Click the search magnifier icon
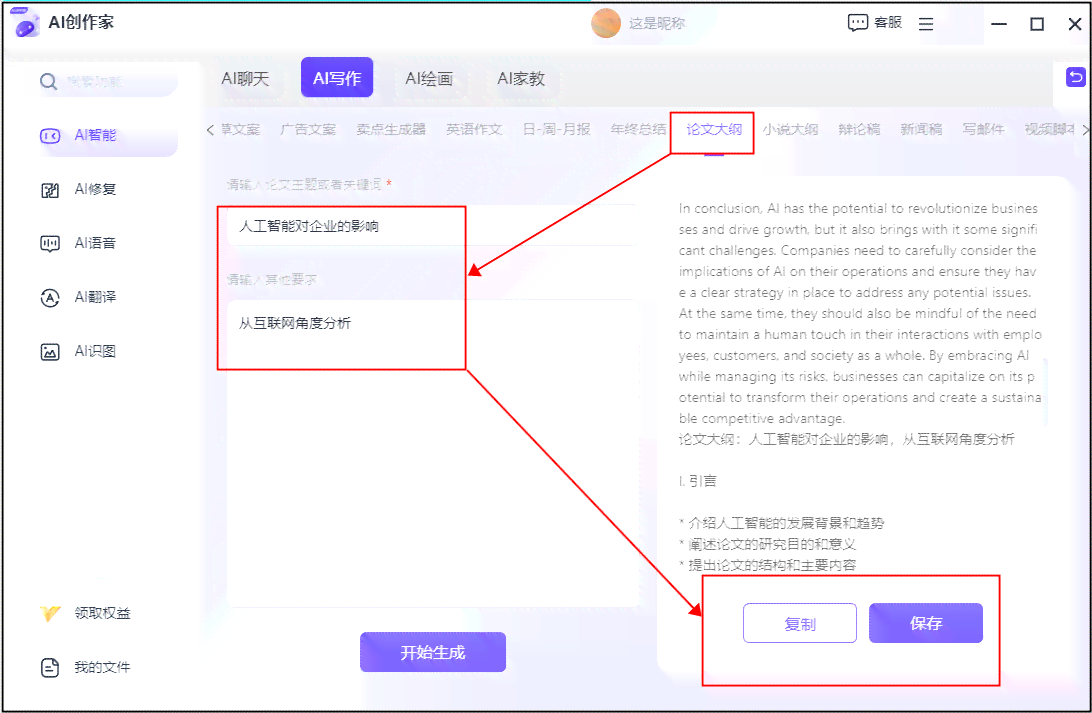 coord(48,81)
